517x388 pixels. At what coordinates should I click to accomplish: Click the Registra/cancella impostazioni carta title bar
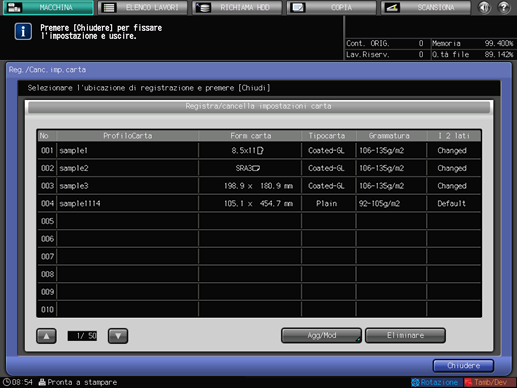pyautogui.click(x=259, y=106)
